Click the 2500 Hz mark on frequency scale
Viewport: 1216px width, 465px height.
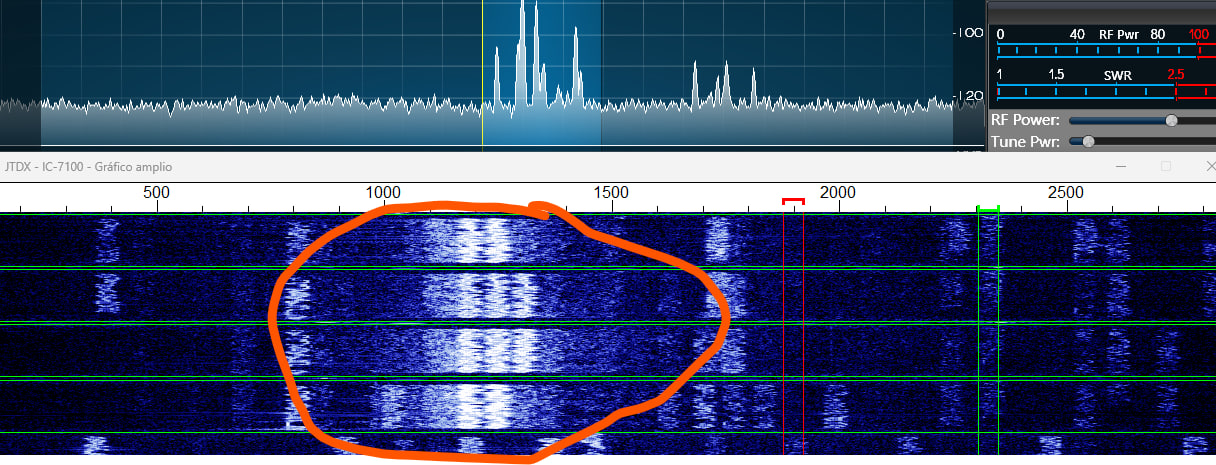pos(1064,192)
